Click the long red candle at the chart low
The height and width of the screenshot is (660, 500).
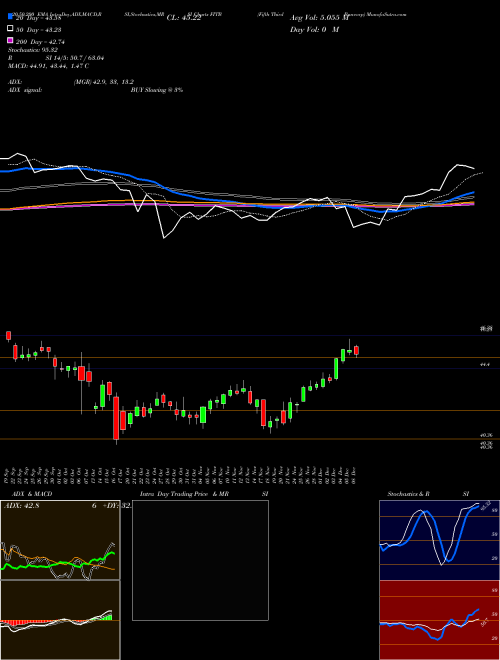point(116,418)
